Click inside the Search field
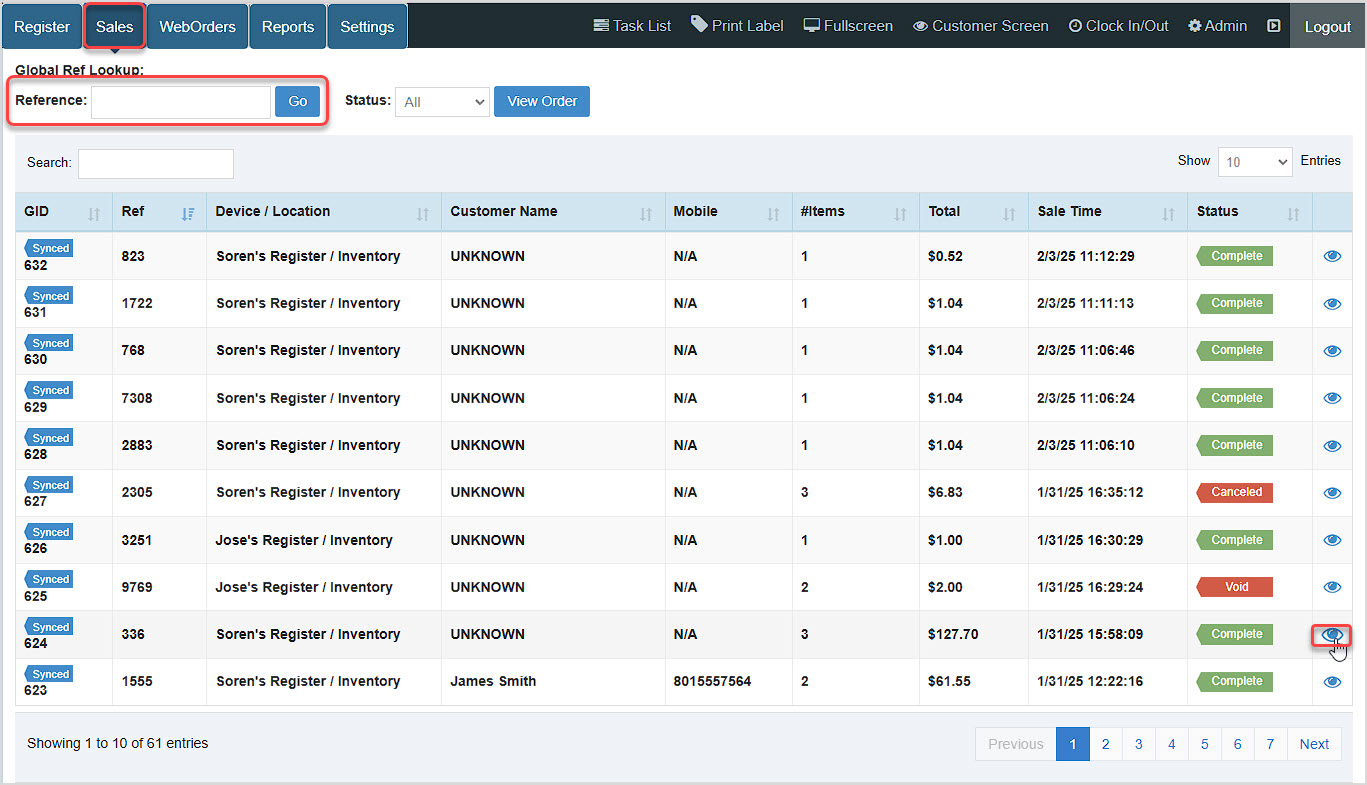Screen dimensions: 1367x785 (155, 163)
